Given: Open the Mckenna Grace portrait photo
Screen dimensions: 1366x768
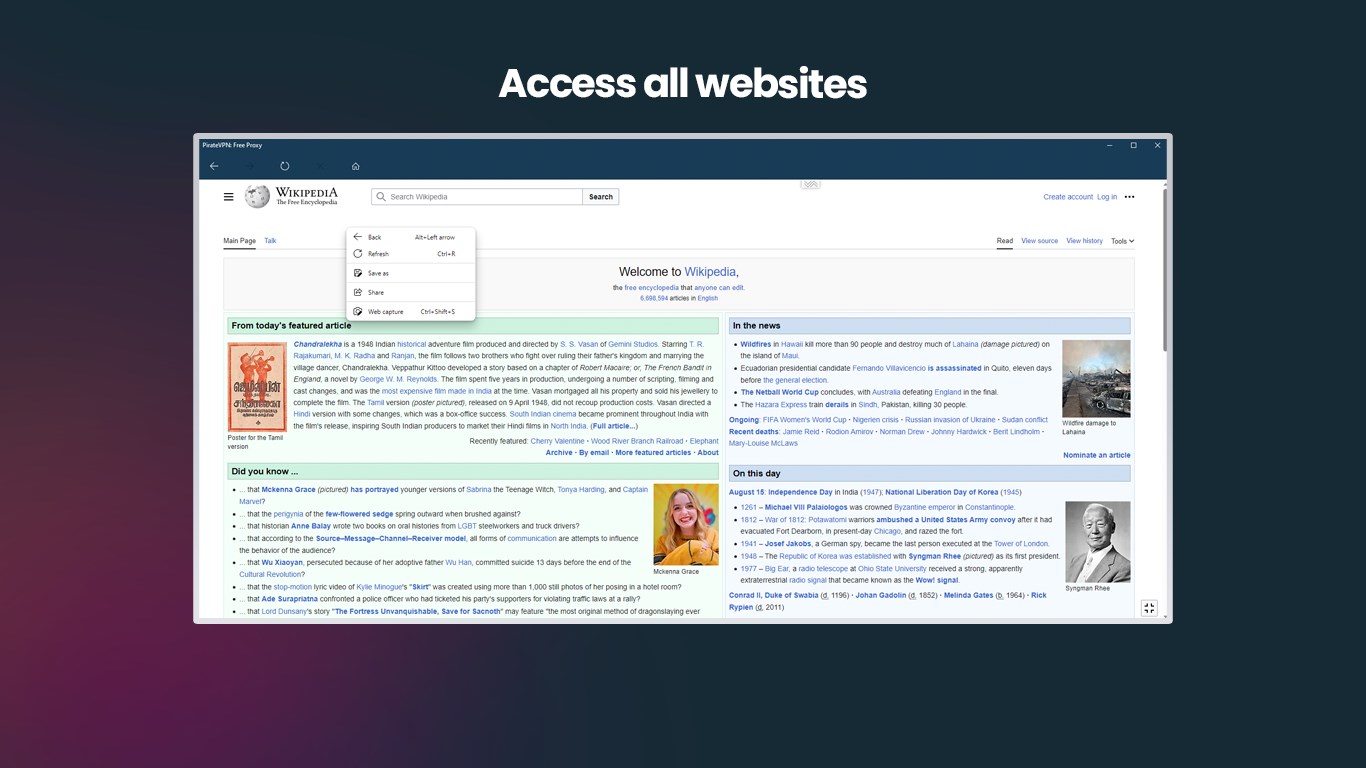Looking at the screenshot, I should [x=686, y=524].
